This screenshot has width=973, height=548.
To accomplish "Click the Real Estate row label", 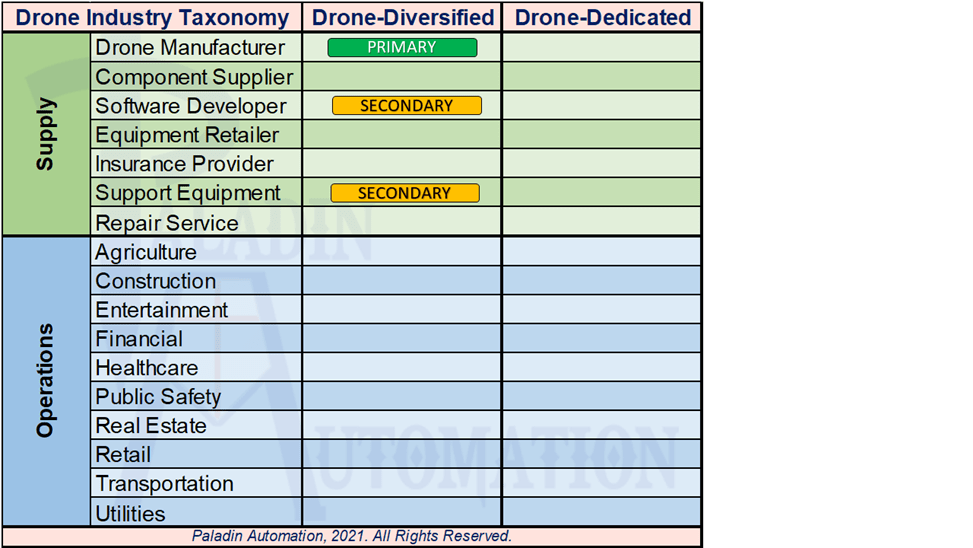I will (151, 426).
